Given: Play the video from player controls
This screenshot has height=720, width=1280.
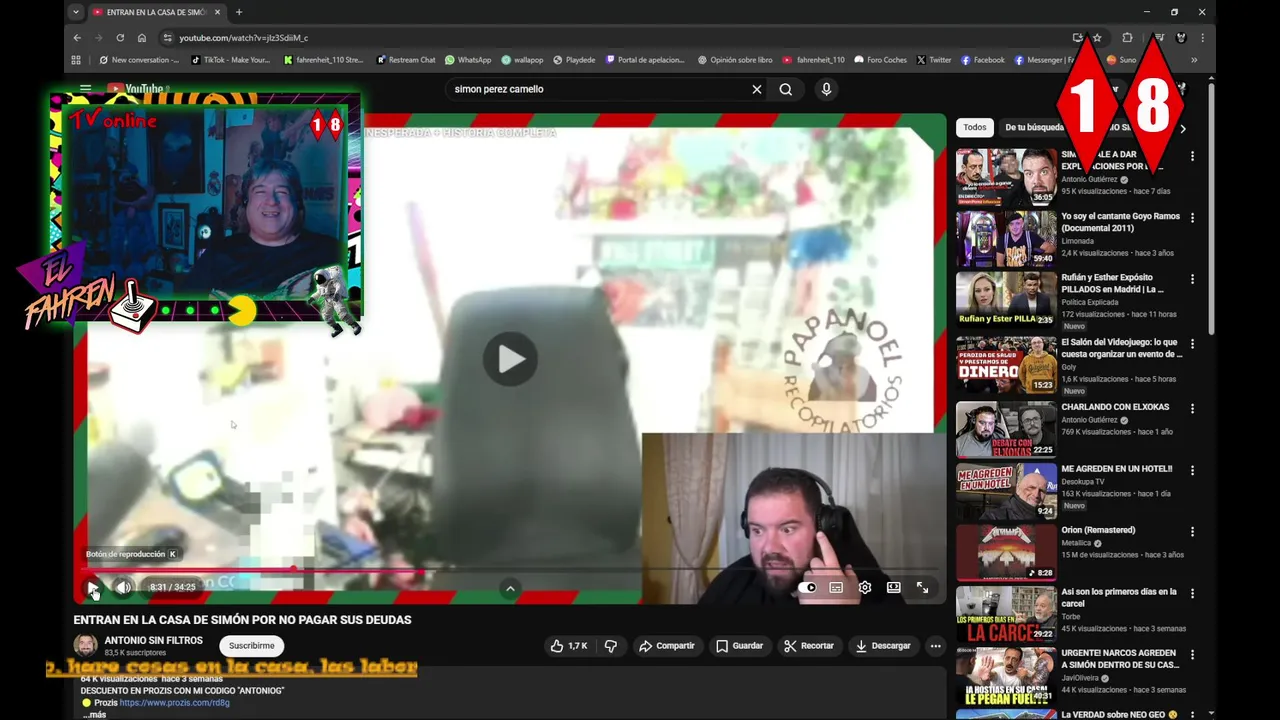Looking at the screenshot, I should point(92,587).
